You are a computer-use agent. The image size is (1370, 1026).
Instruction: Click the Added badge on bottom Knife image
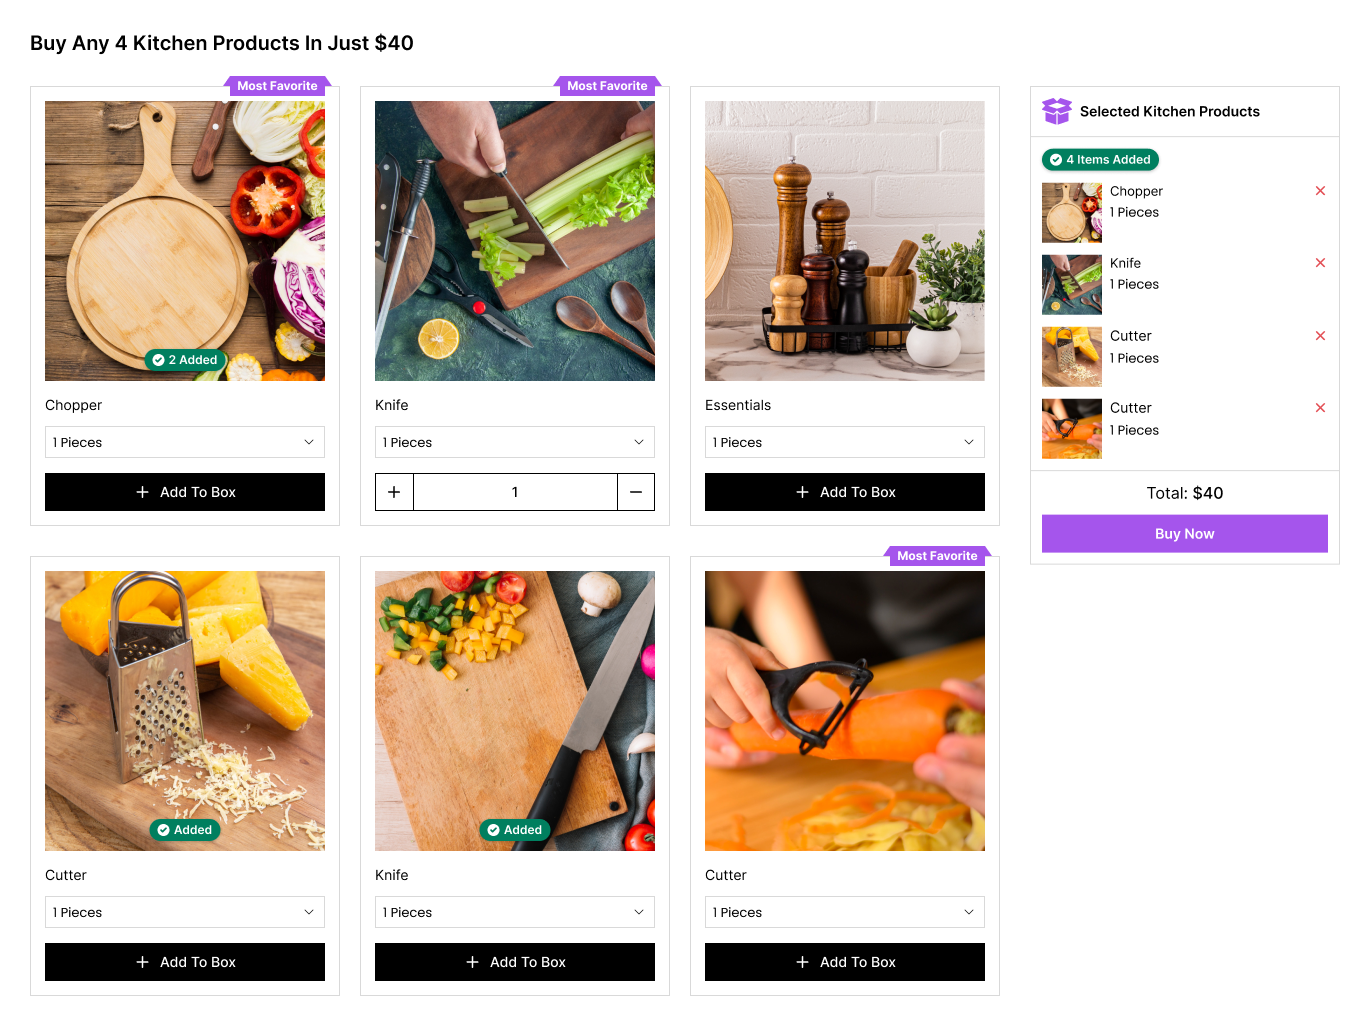(515, 830)
